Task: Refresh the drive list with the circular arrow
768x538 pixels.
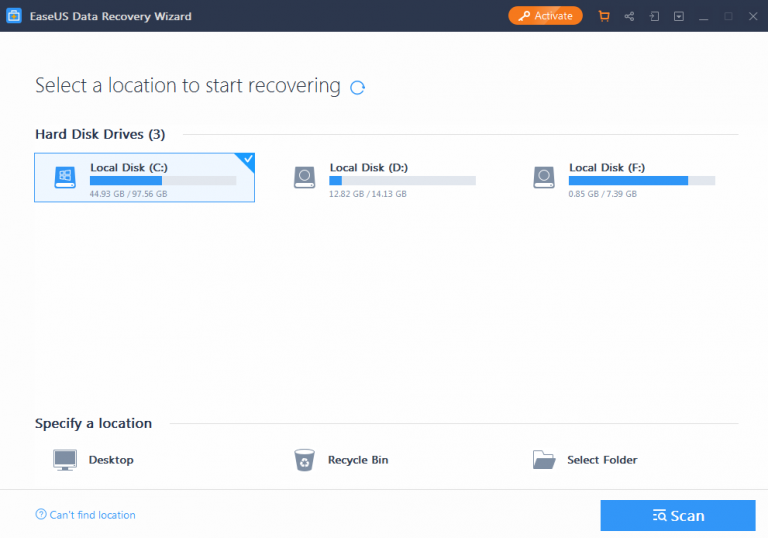Action: [x=357, y=87]
